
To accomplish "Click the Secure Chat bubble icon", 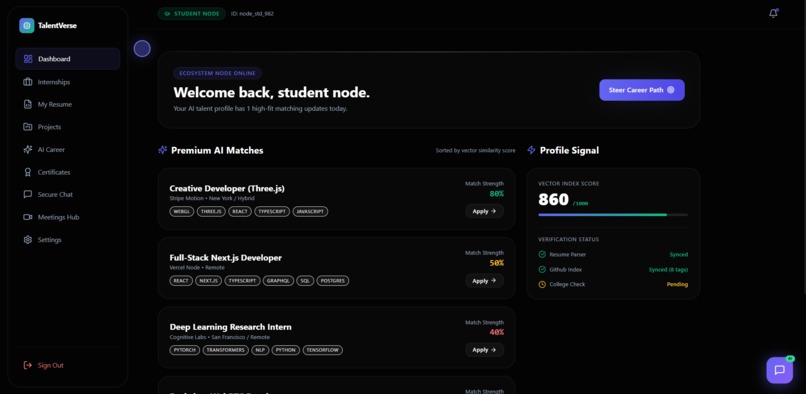I will tap(28, 194).
